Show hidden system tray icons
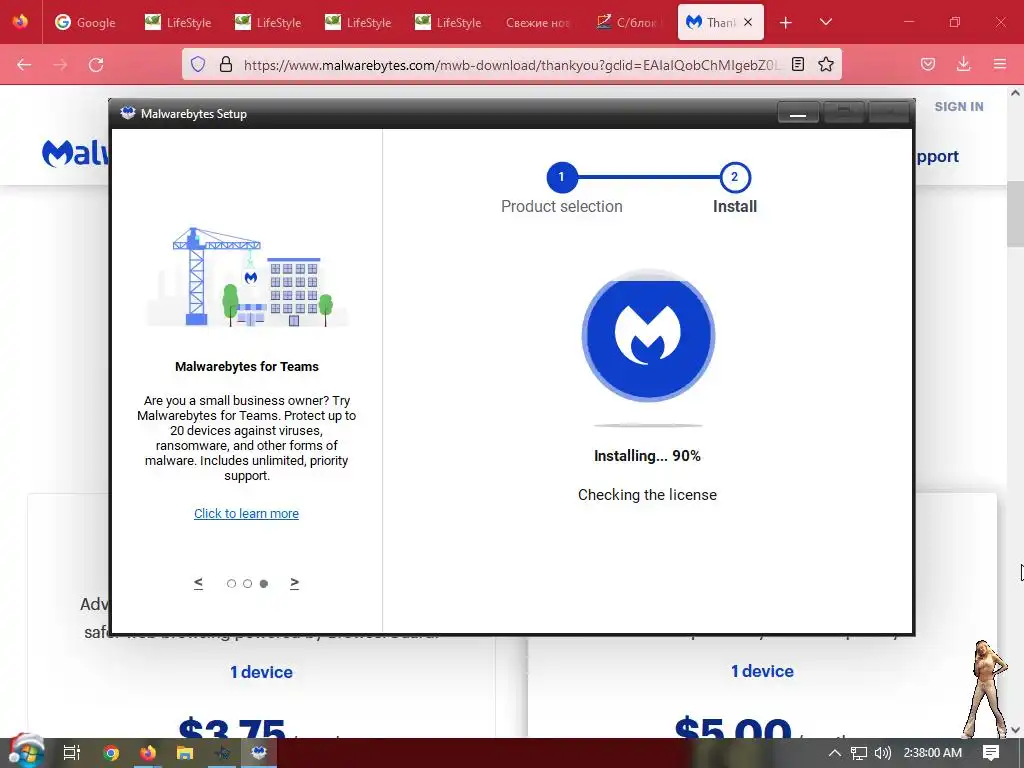 [835, 752]
